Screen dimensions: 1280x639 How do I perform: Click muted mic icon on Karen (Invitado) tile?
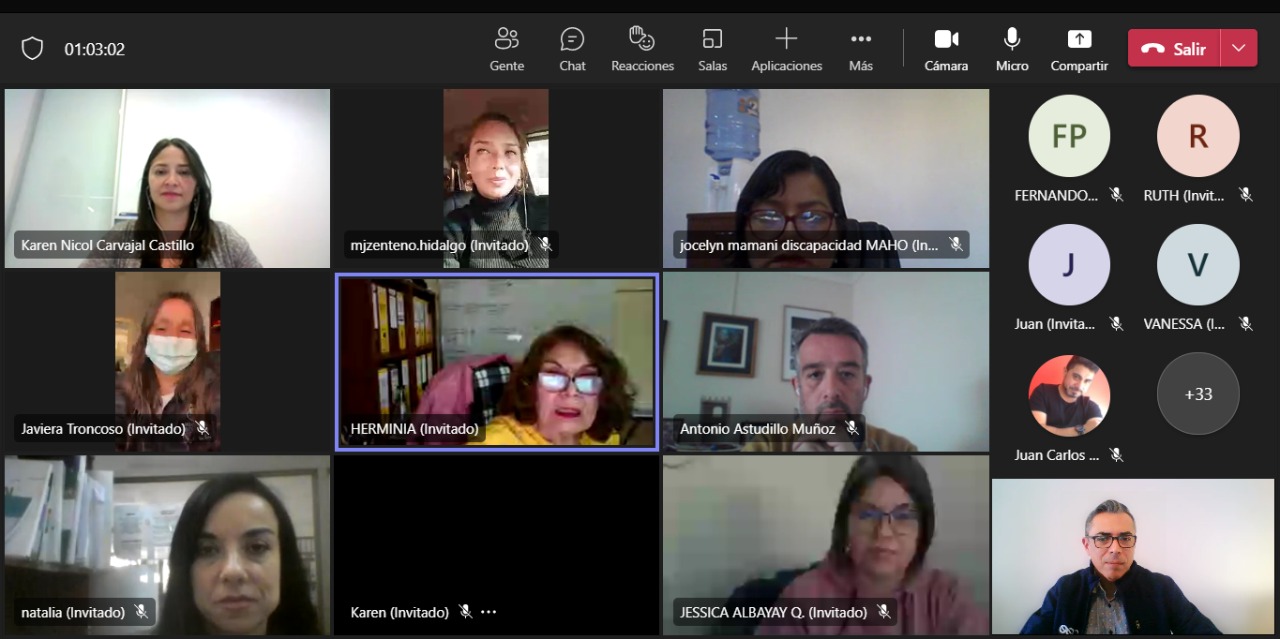[x=465, y=611]
